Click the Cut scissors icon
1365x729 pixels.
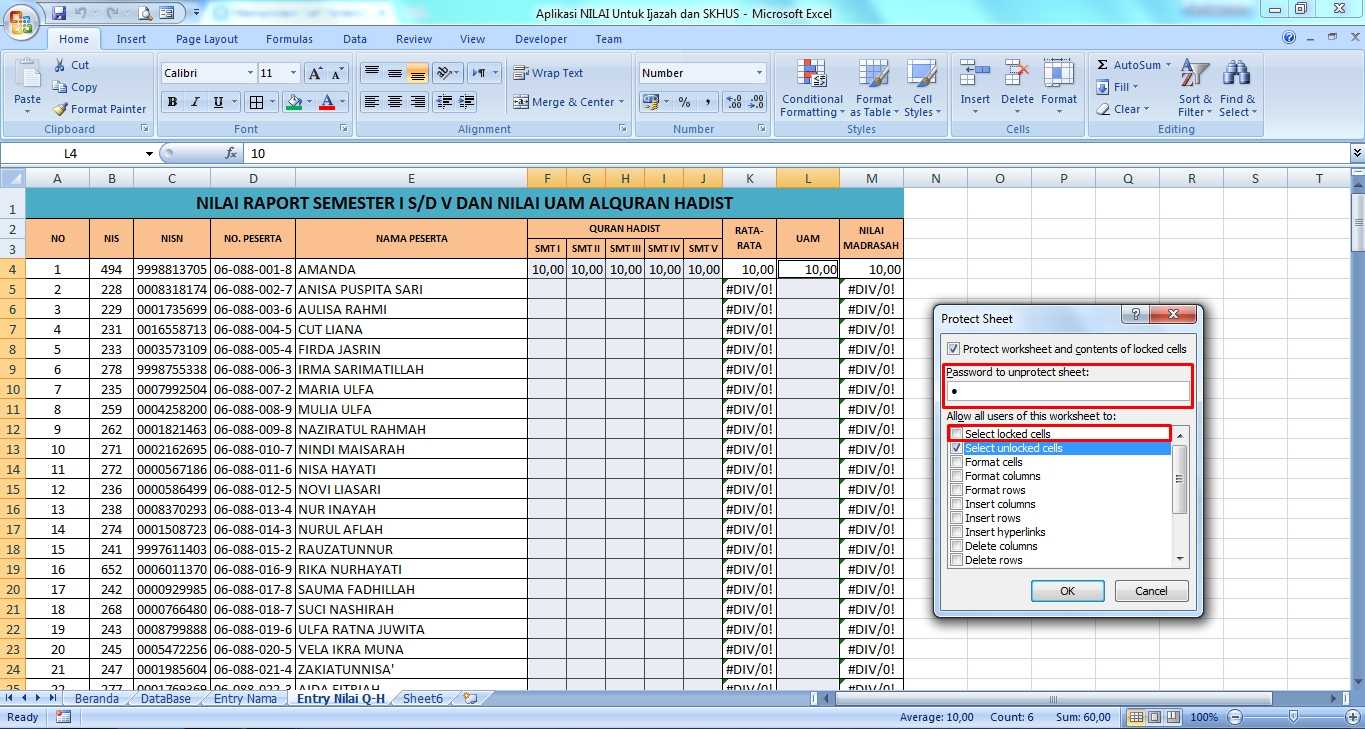58,65
